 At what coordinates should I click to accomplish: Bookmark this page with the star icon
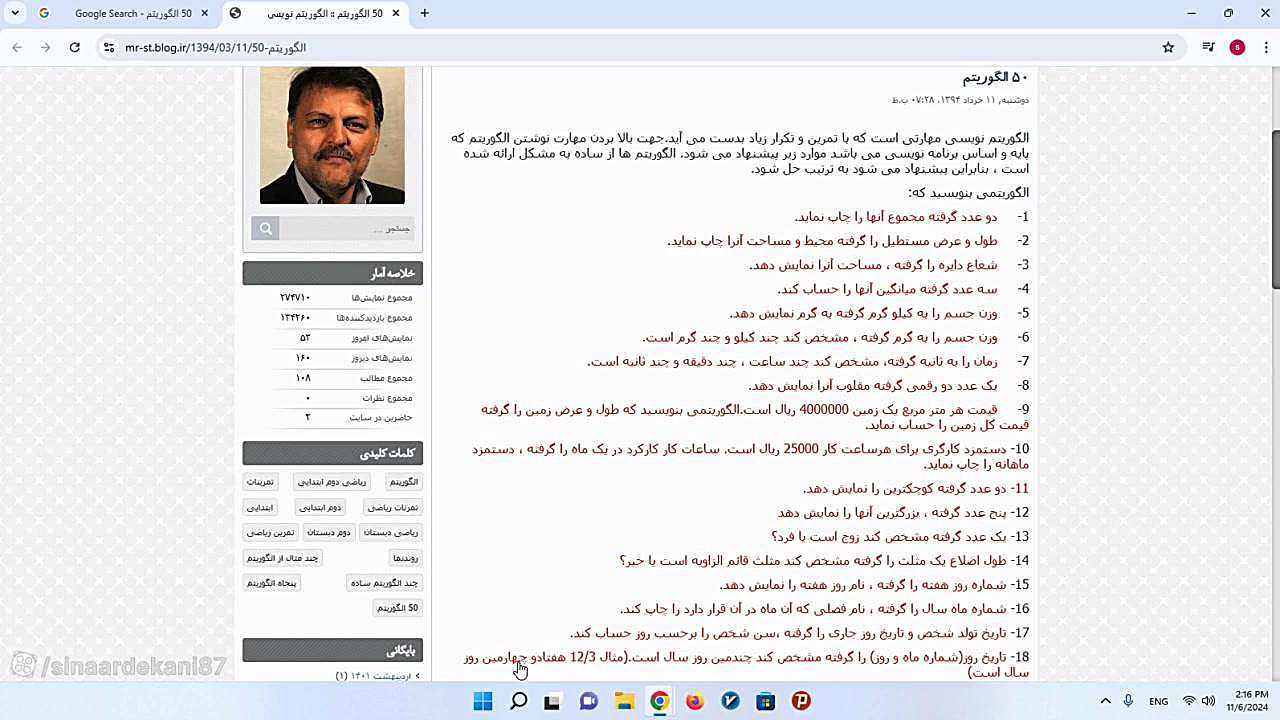(1168, 47)
